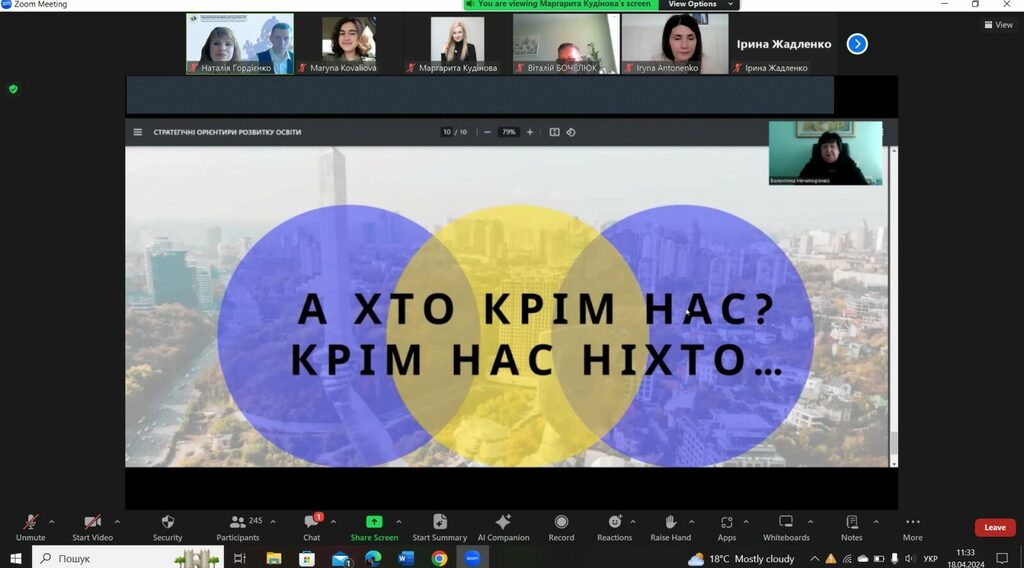Expand the View Options dropdown
Viewport: 1024px width, 568px height.
(x=698, y=4)
